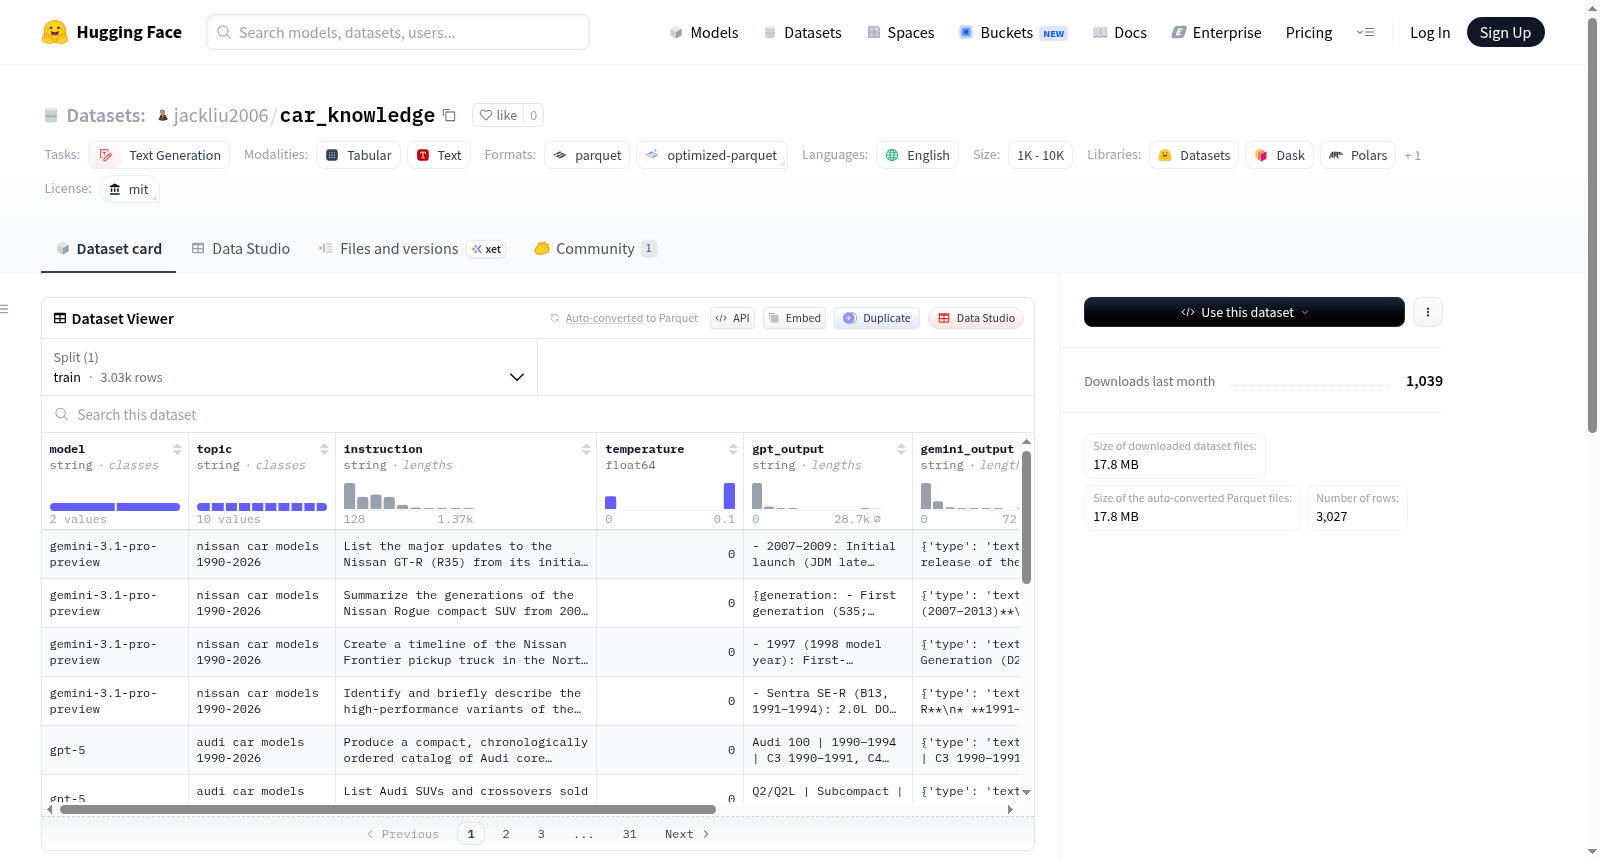The width and height of the screenshot is (1600, 861).
Task: Switch to the Dataset card tab
Action: click(x=109, y=248)
